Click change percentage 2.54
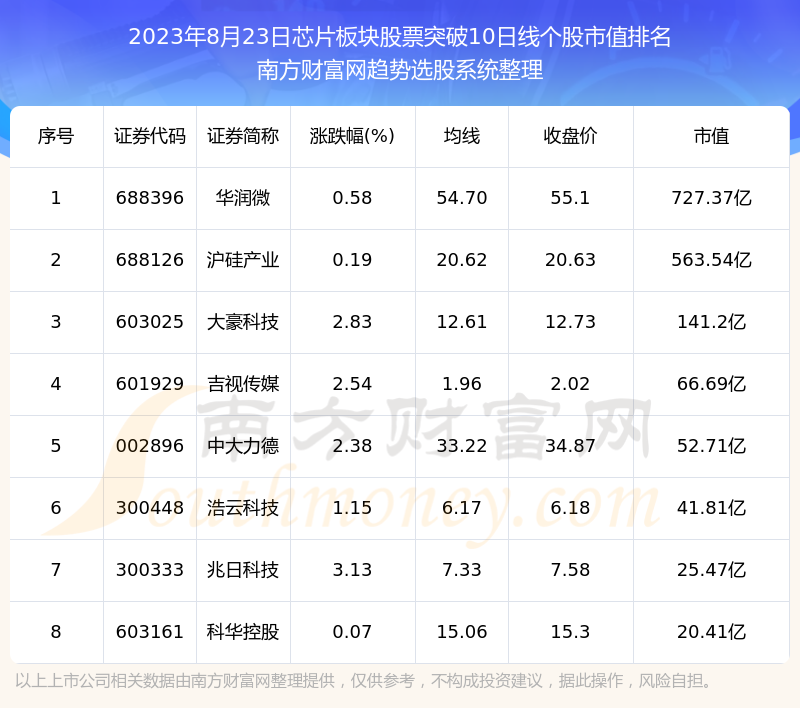Image resolution: width=800 pixels, height=708 pixels. [352, 384]
